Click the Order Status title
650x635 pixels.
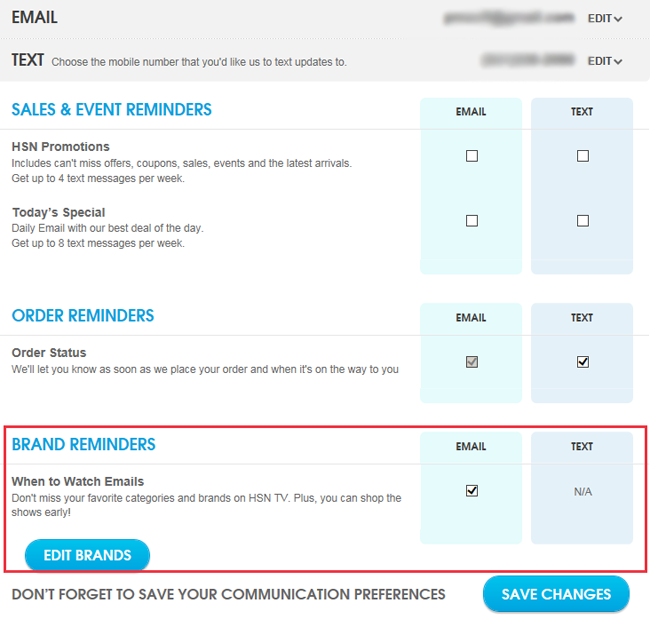pyautogui.click(x=49, y=353)
